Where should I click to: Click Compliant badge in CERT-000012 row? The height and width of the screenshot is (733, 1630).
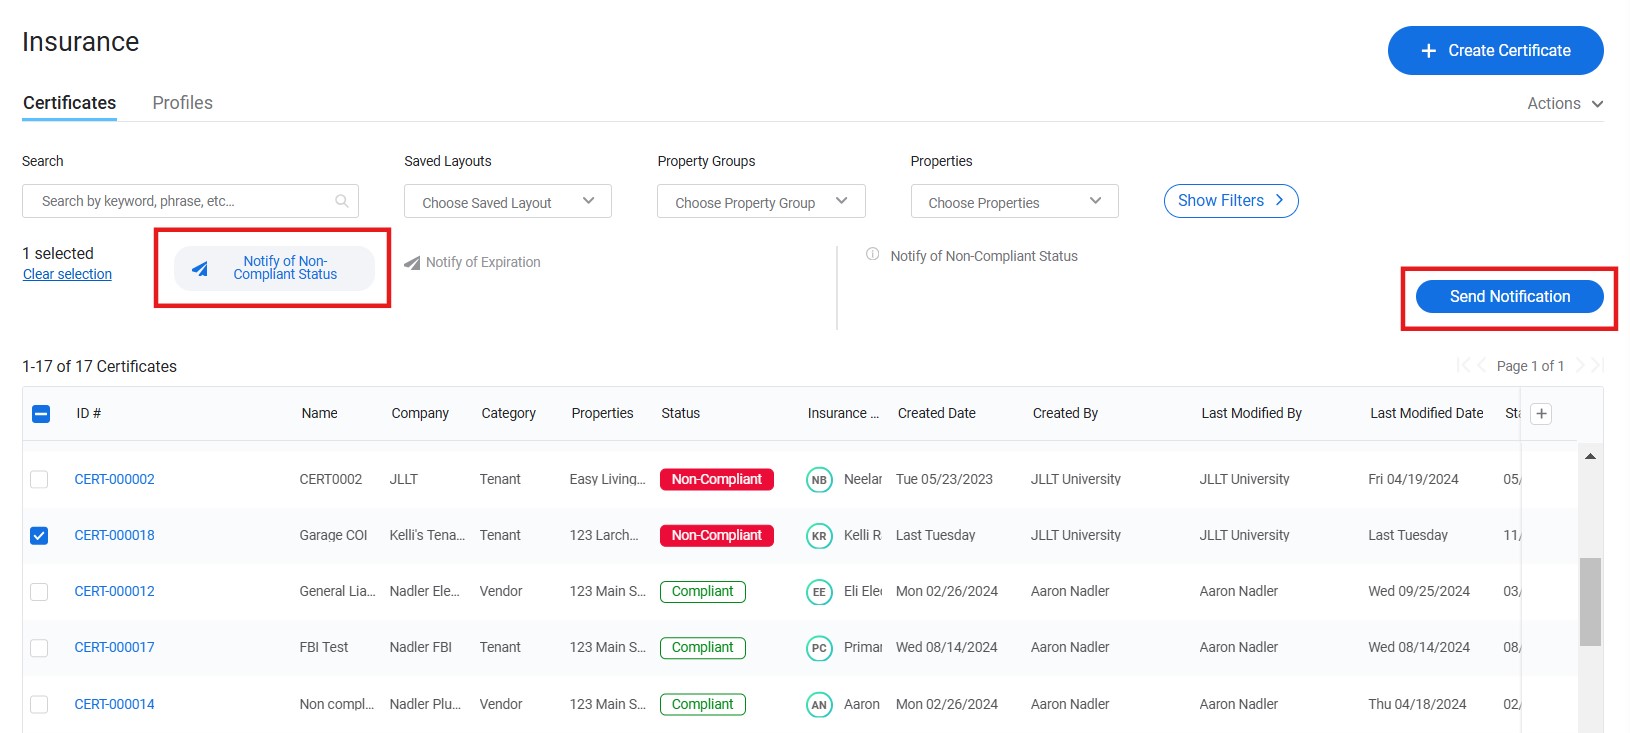[x=702, y=592]
